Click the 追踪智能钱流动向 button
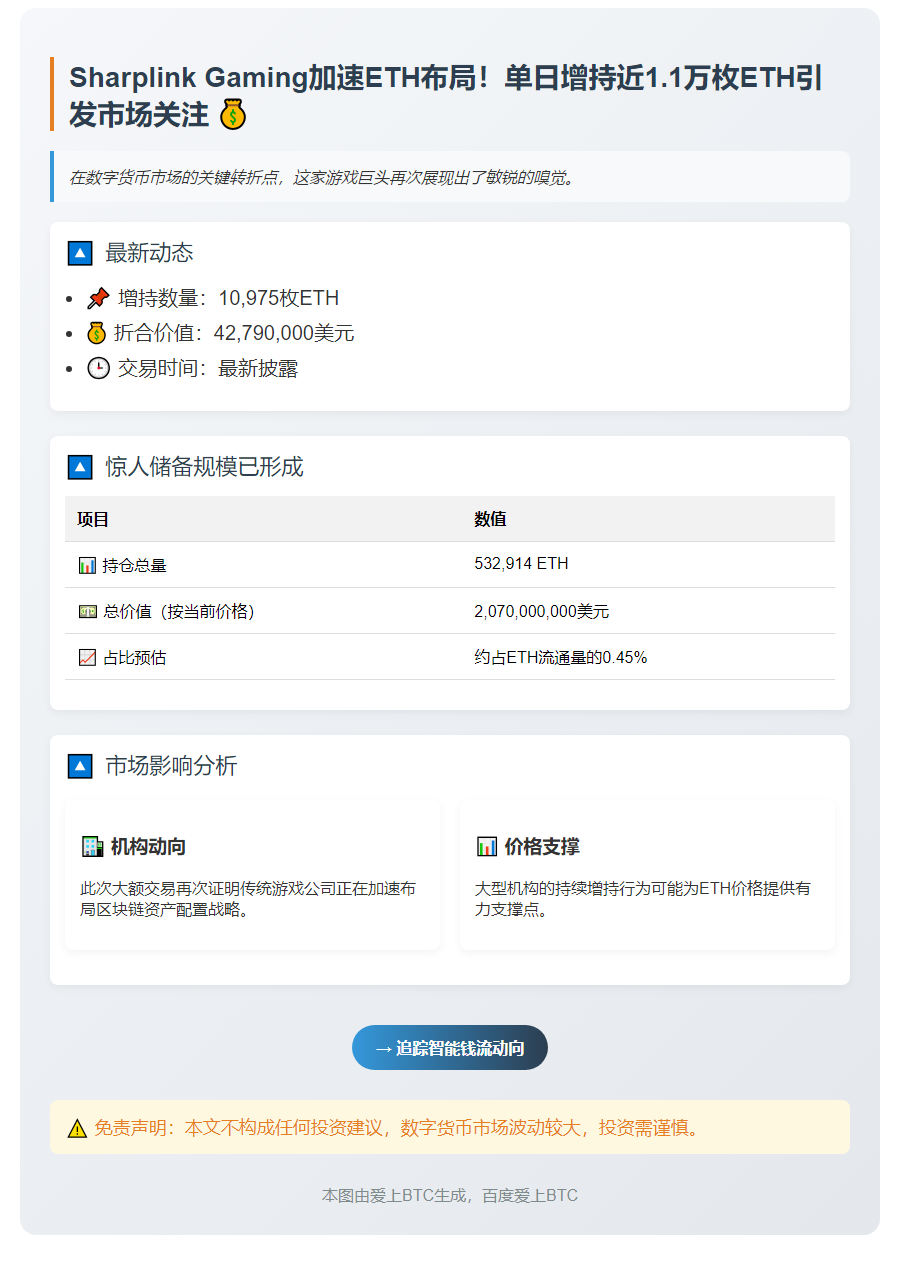900x1267 pixels. click(x=450, y=1047)
